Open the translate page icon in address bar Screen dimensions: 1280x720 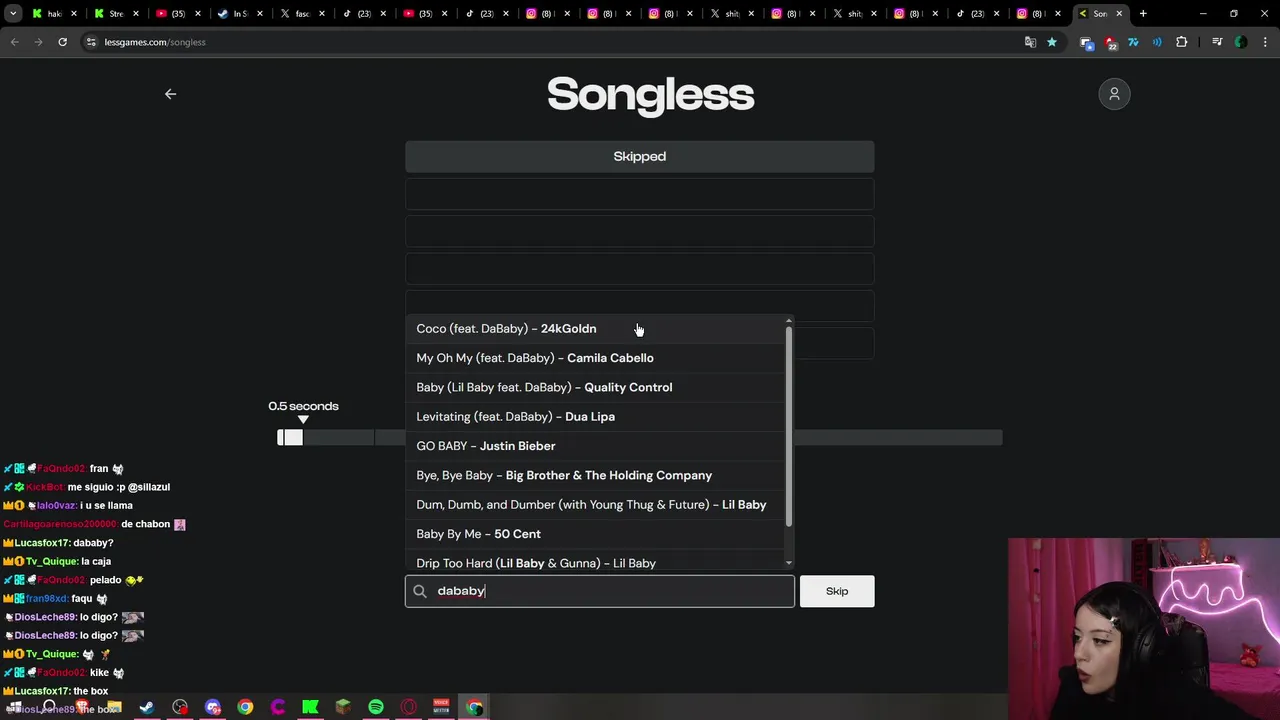[x=1030, y=42]
